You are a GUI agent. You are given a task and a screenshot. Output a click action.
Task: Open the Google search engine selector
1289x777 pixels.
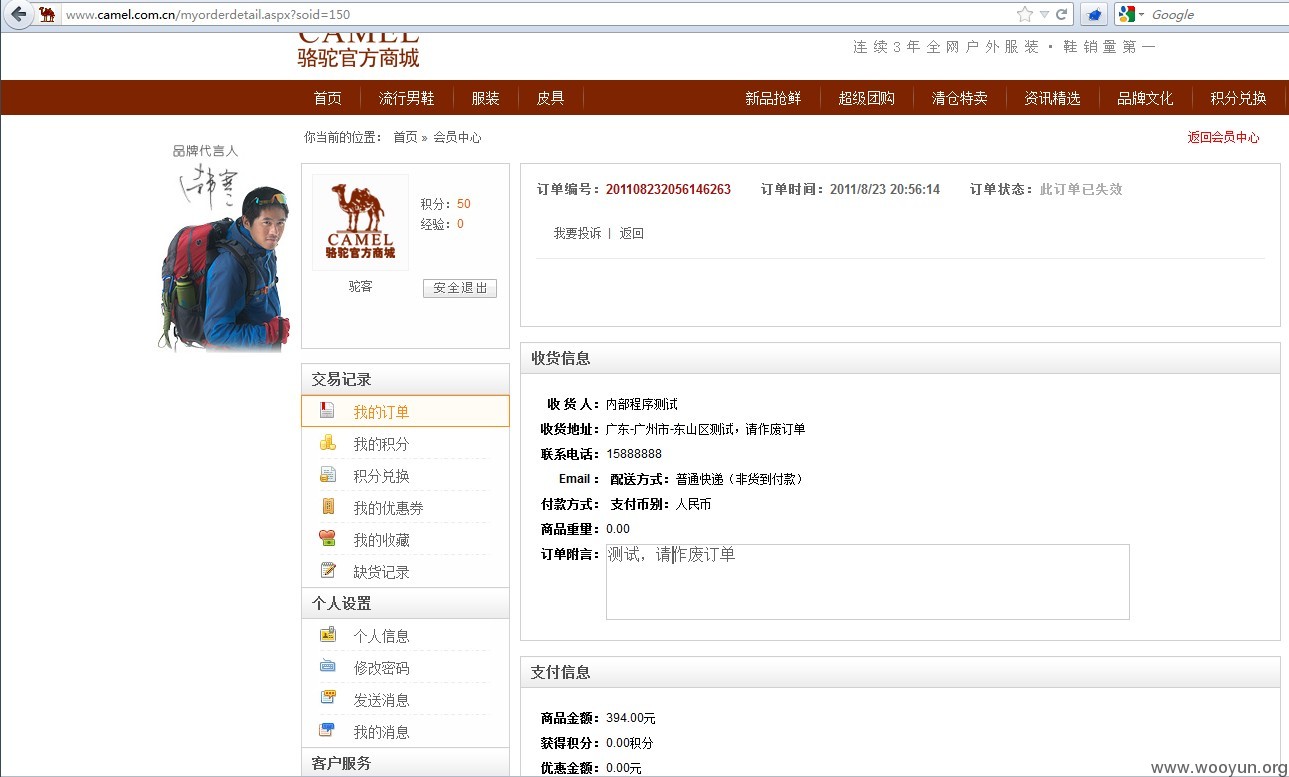tap(1131, 14)
